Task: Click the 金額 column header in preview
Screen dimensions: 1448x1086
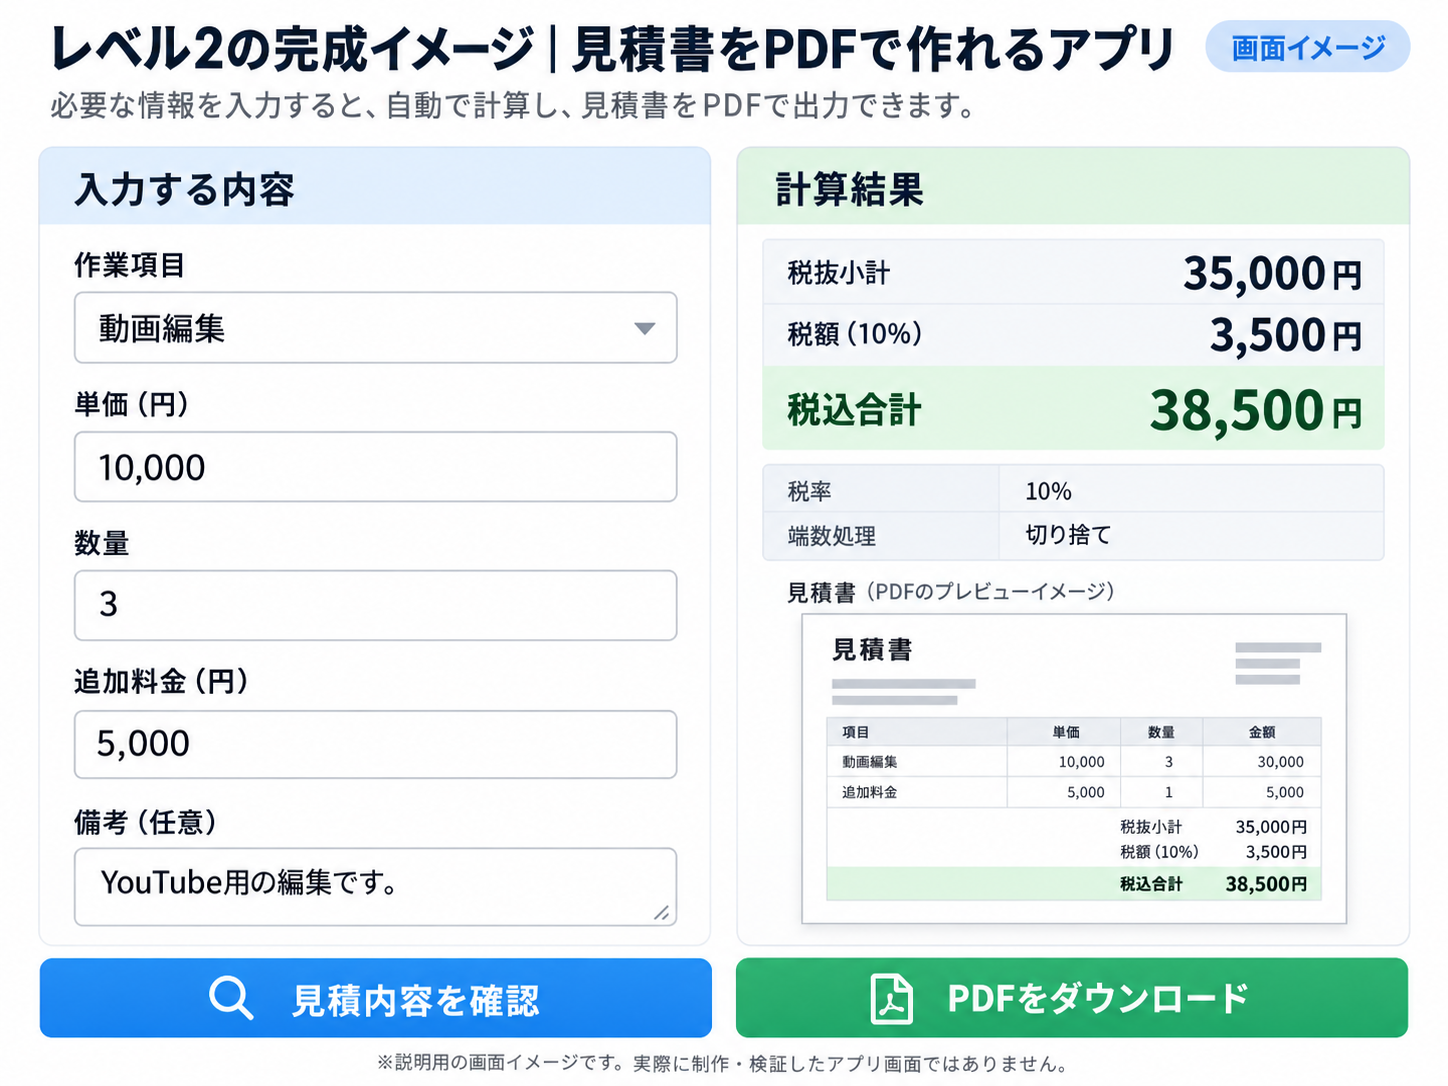Action: pos(1262,732)
